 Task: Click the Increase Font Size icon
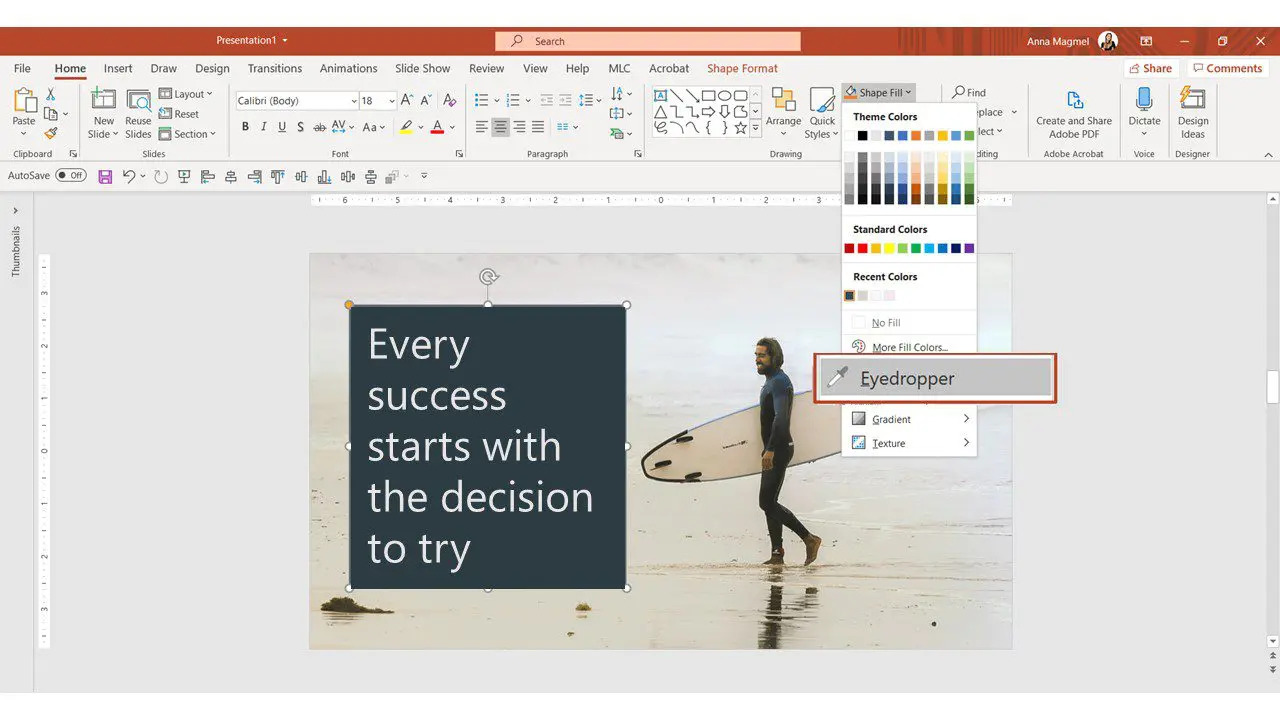click(x=406, y=100)
